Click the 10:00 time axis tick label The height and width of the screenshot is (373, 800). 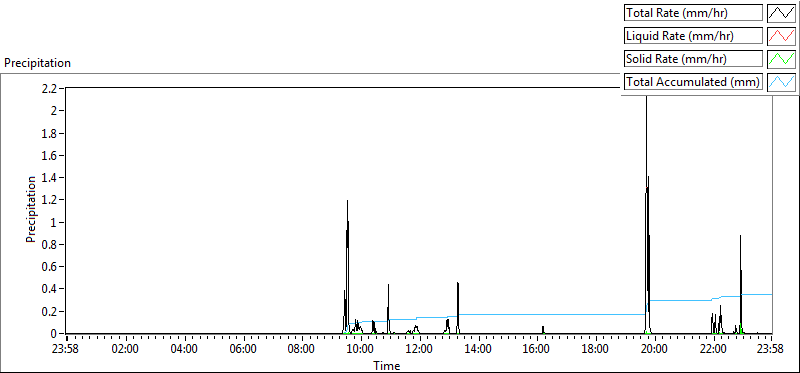point(361,350)
